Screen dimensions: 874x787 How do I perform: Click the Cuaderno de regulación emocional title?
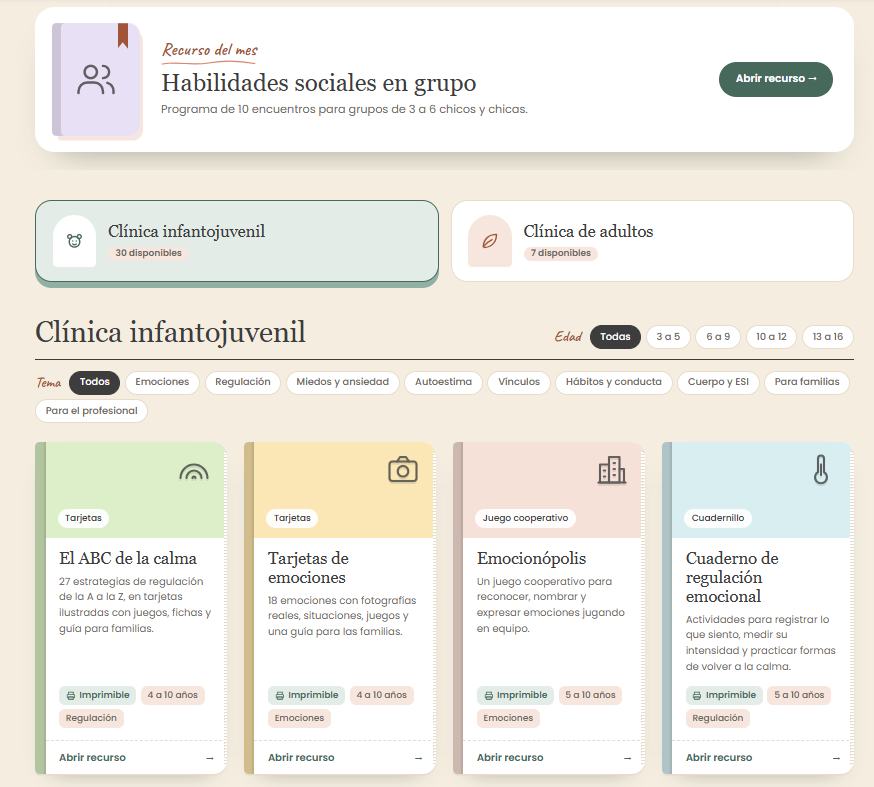(732, 577)
